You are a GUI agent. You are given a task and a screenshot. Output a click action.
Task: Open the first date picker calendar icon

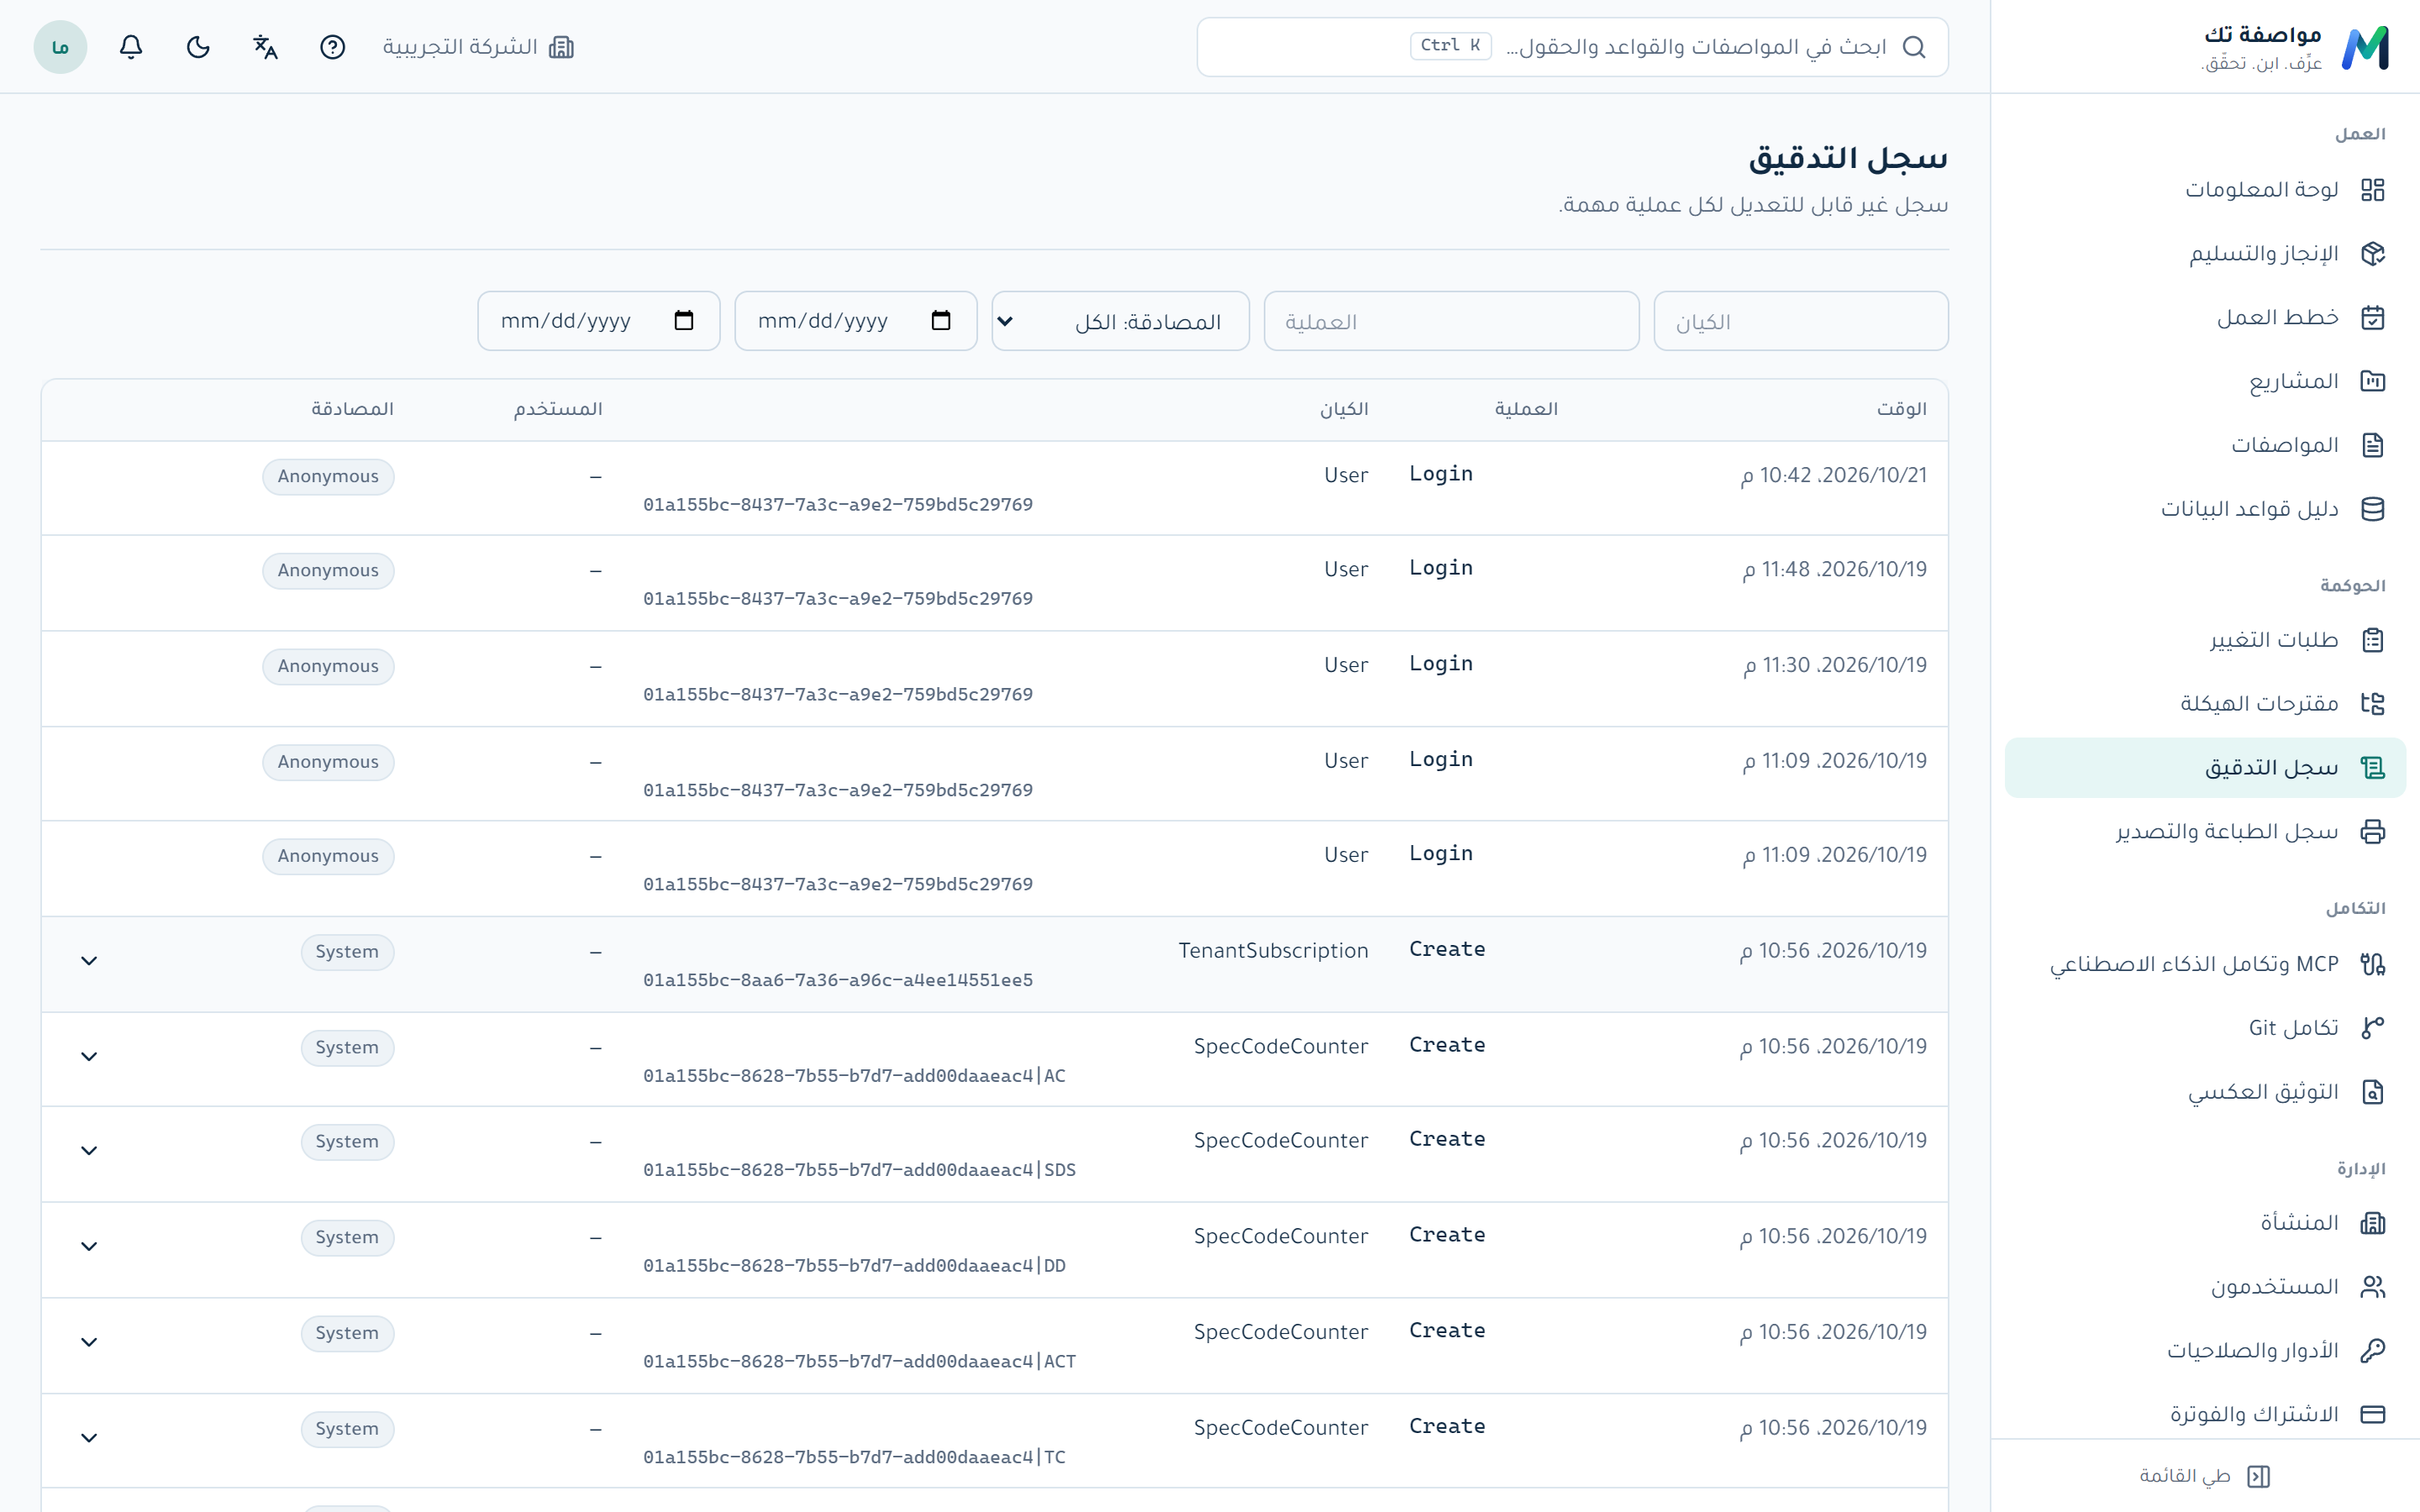pyautogui.click(x=941, y=321)
